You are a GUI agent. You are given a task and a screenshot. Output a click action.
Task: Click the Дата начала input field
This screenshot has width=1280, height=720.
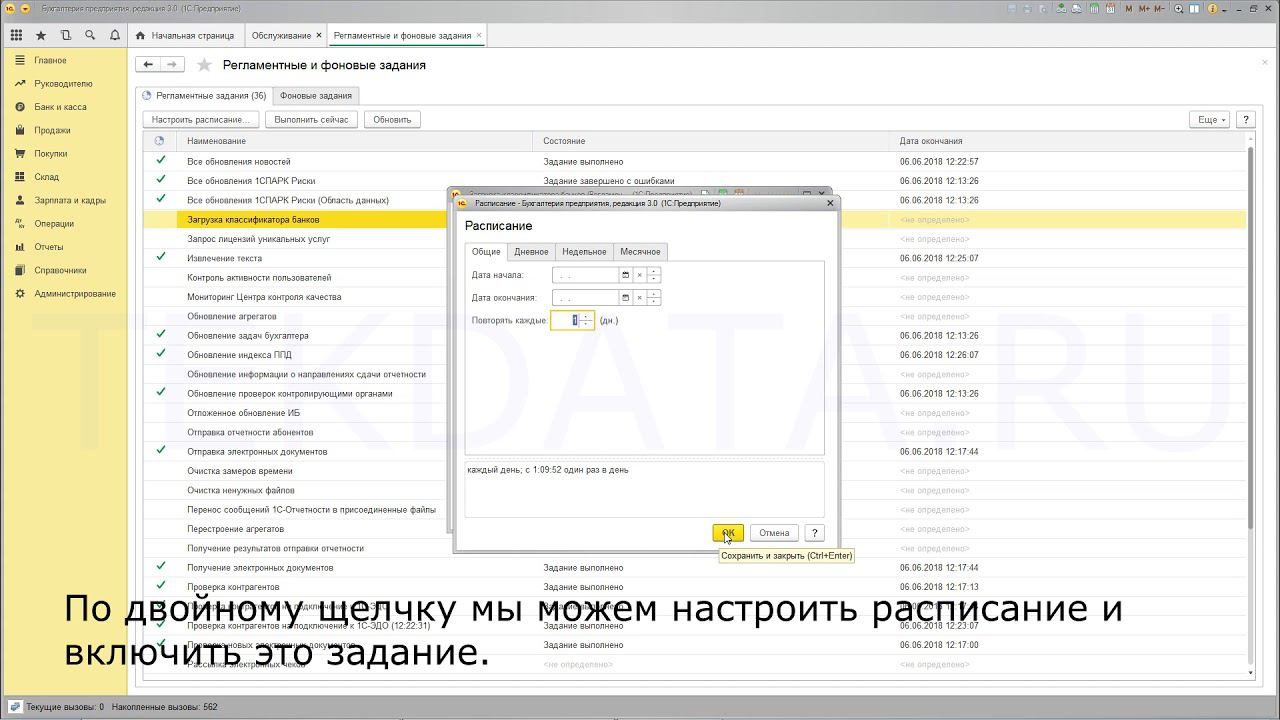tap(585, 274)
